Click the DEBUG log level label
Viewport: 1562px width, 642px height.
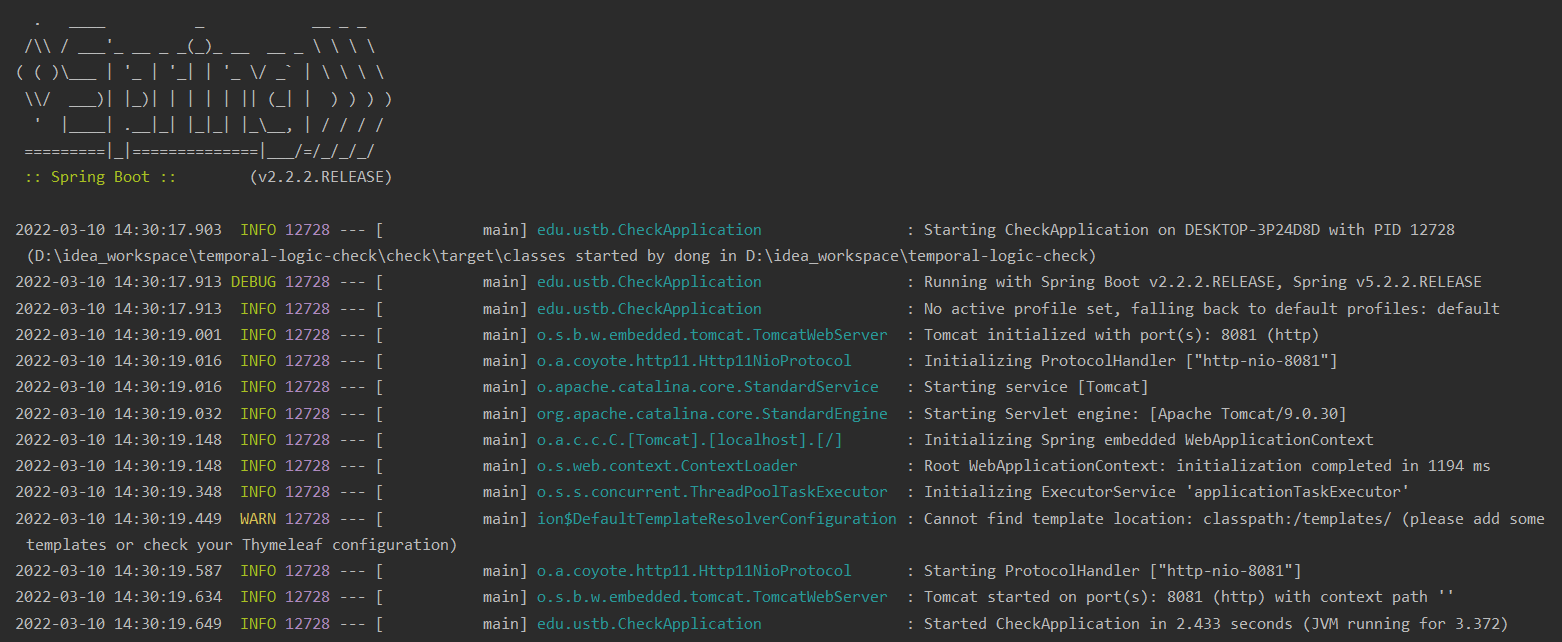click(253, 282)
